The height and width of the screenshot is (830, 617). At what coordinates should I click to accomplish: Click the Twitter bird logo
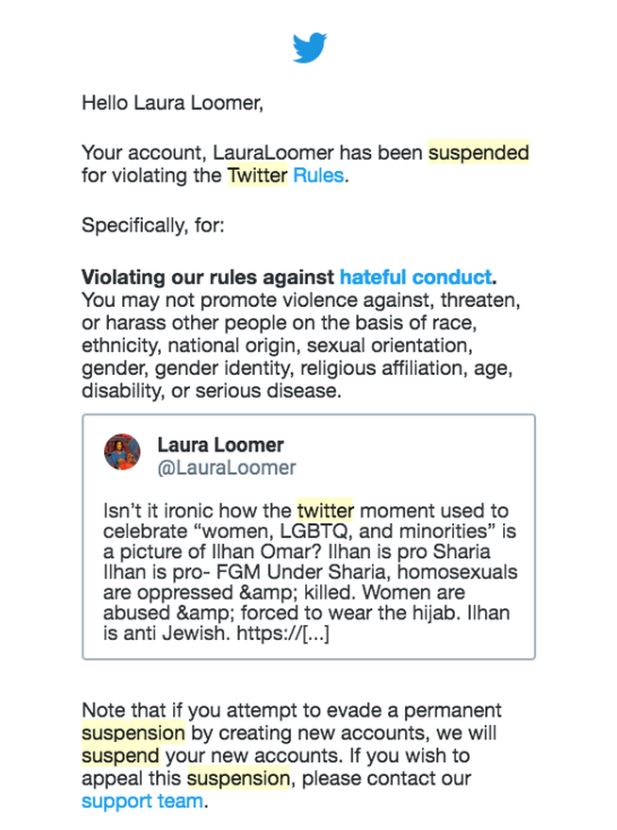[x=310, y=48]
